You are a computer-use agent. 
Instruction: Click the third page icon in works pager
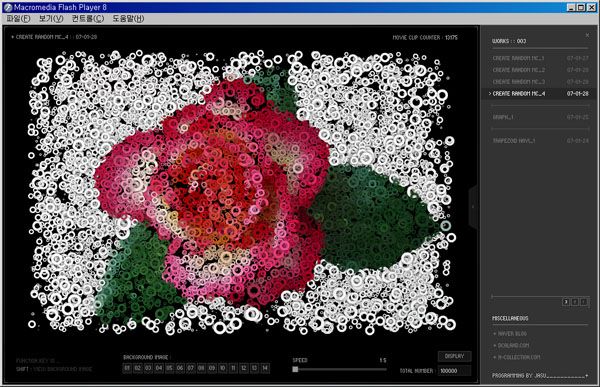click(584, 302)
